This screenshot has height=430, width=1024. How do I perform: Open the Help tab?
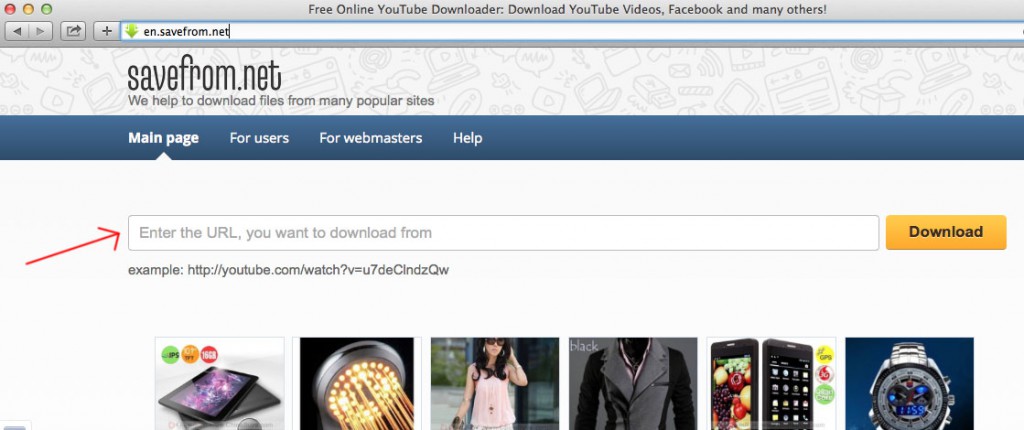468,138
